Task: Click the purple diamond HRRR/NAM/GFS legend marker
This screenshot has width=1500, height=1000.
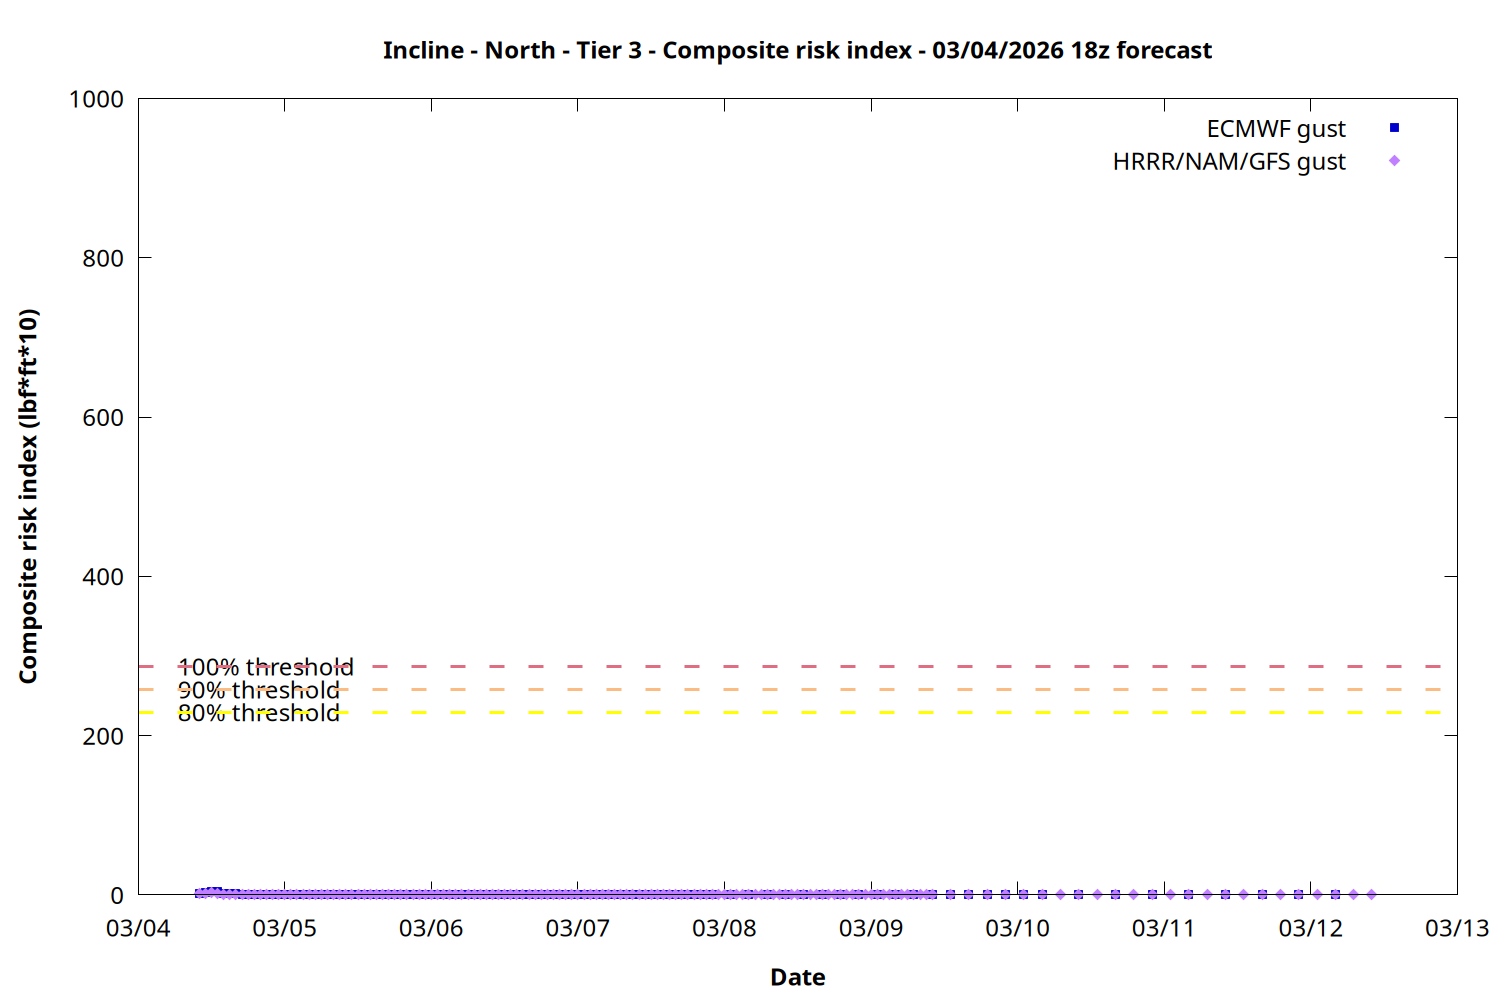Action: [x=1394, y=161]
